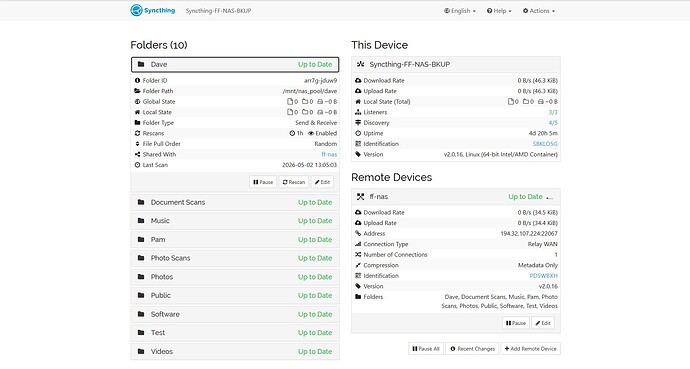
Task: Expand the Photo Scans folder
Action: (235, 258)
